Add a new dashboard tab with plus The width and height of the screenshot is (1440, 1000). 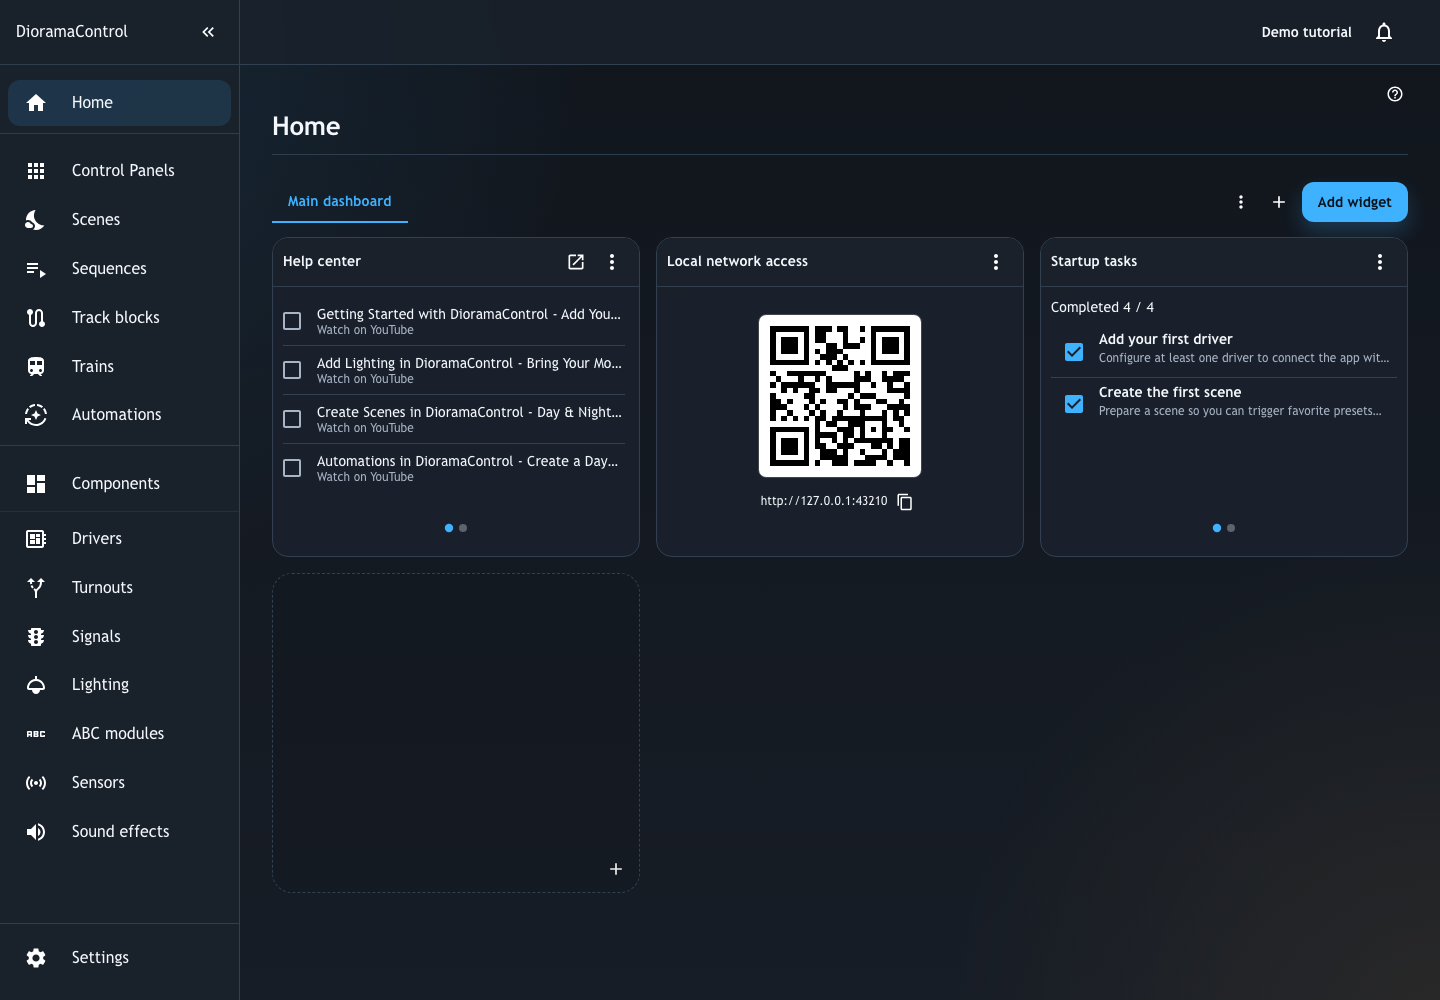click(1279, 202)
